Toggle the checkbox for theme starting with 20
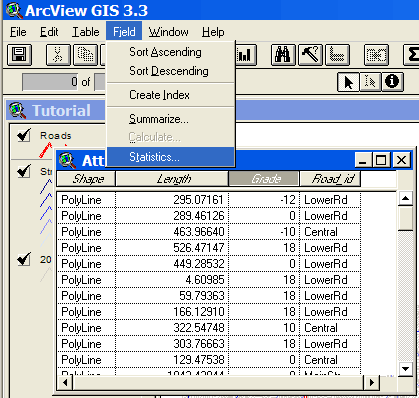The width and height of the screenshot is (419, 398). click(x=24, y=259)
